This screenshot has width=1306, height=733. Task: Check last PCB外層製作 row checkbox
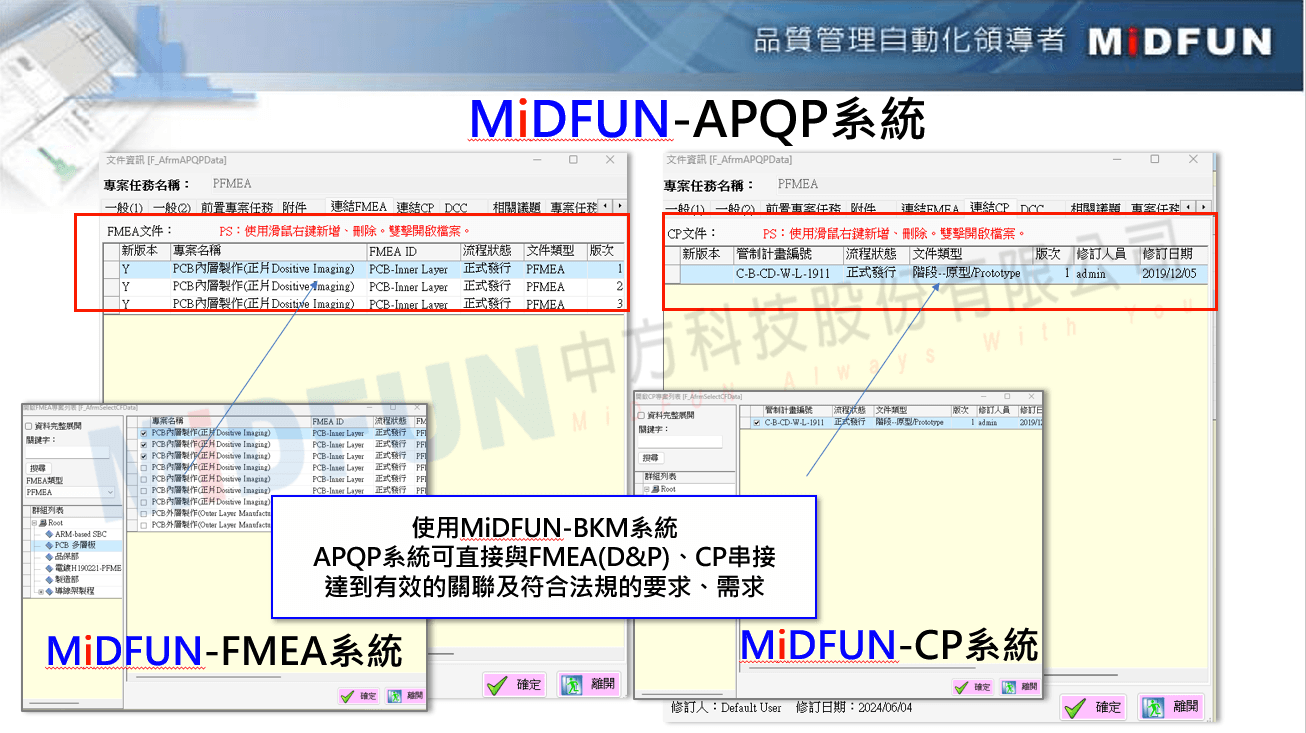(144, 524)
